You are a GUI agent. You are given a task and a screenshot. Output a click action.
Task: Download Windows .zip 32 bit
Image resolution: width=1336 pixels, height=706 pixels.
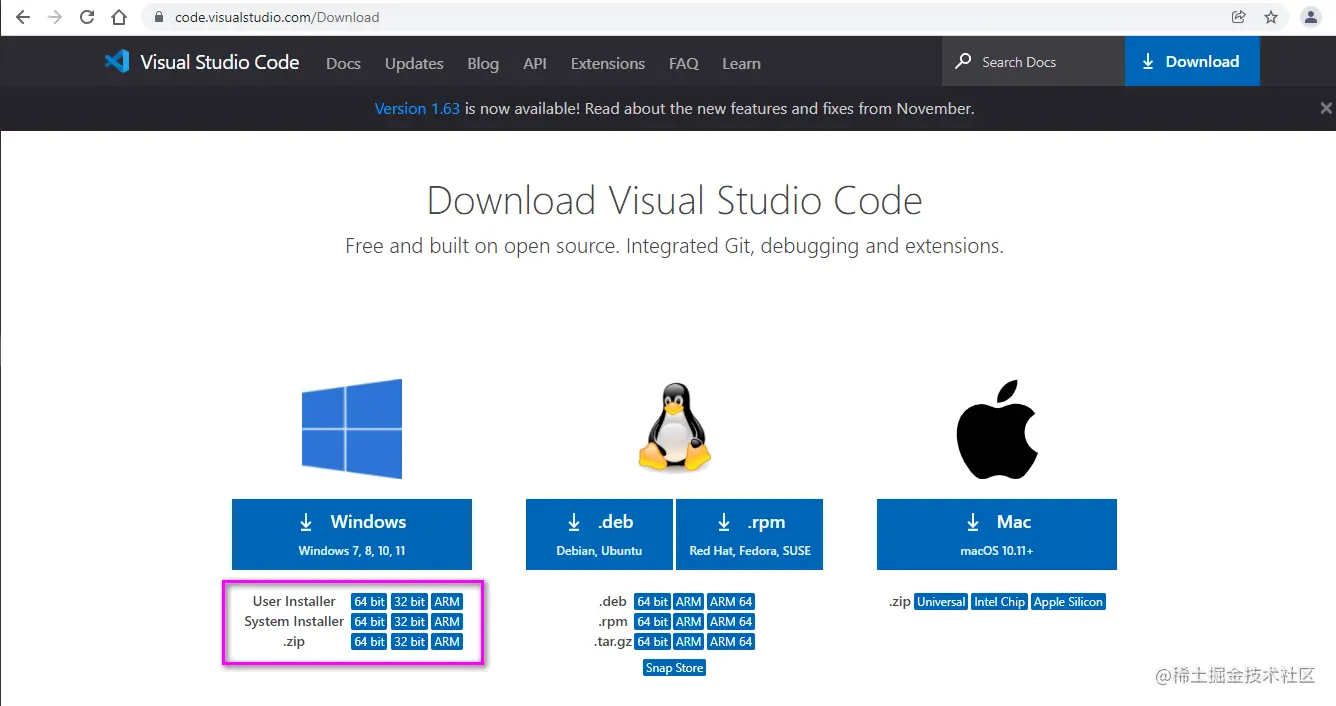click(x=409, y=642)
